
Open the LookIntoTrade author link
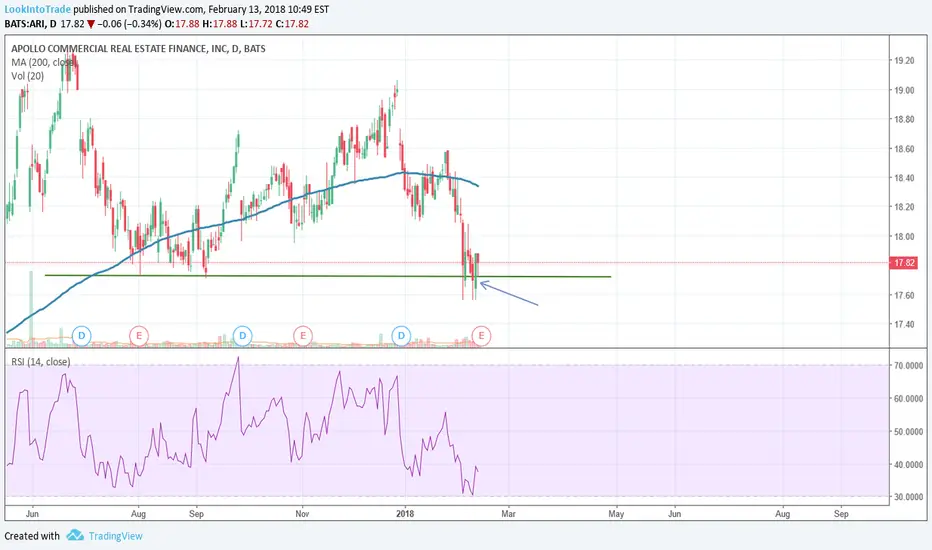tap(37, 10)
